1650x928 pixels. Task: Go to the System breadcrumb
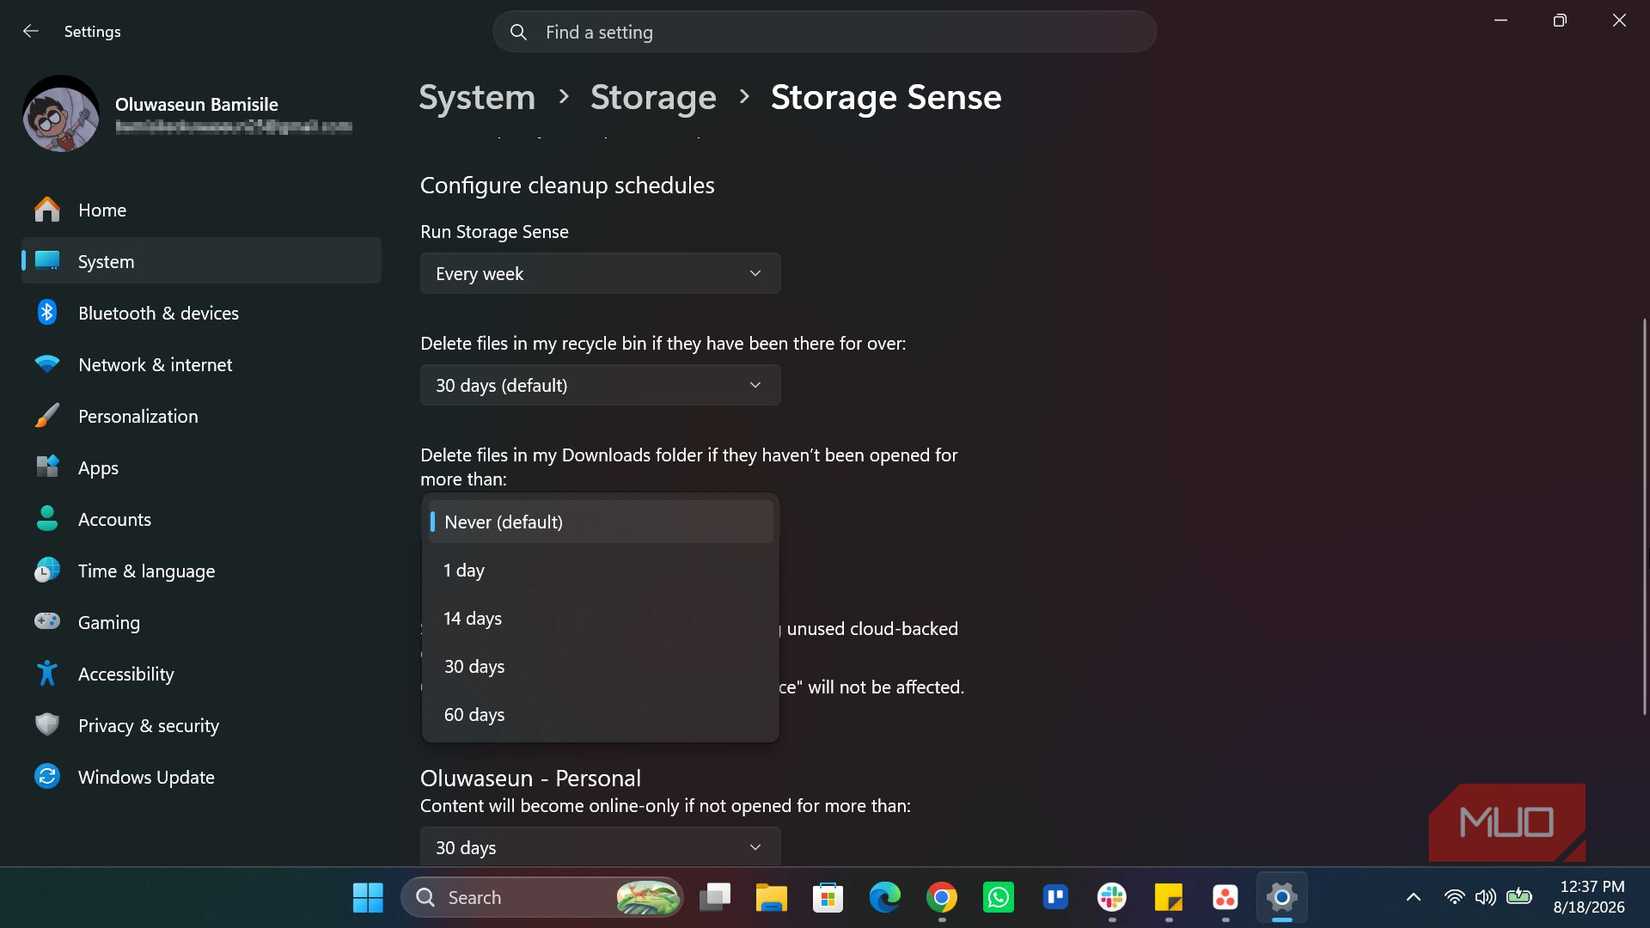pyautogui.click(x=477, y=97)
